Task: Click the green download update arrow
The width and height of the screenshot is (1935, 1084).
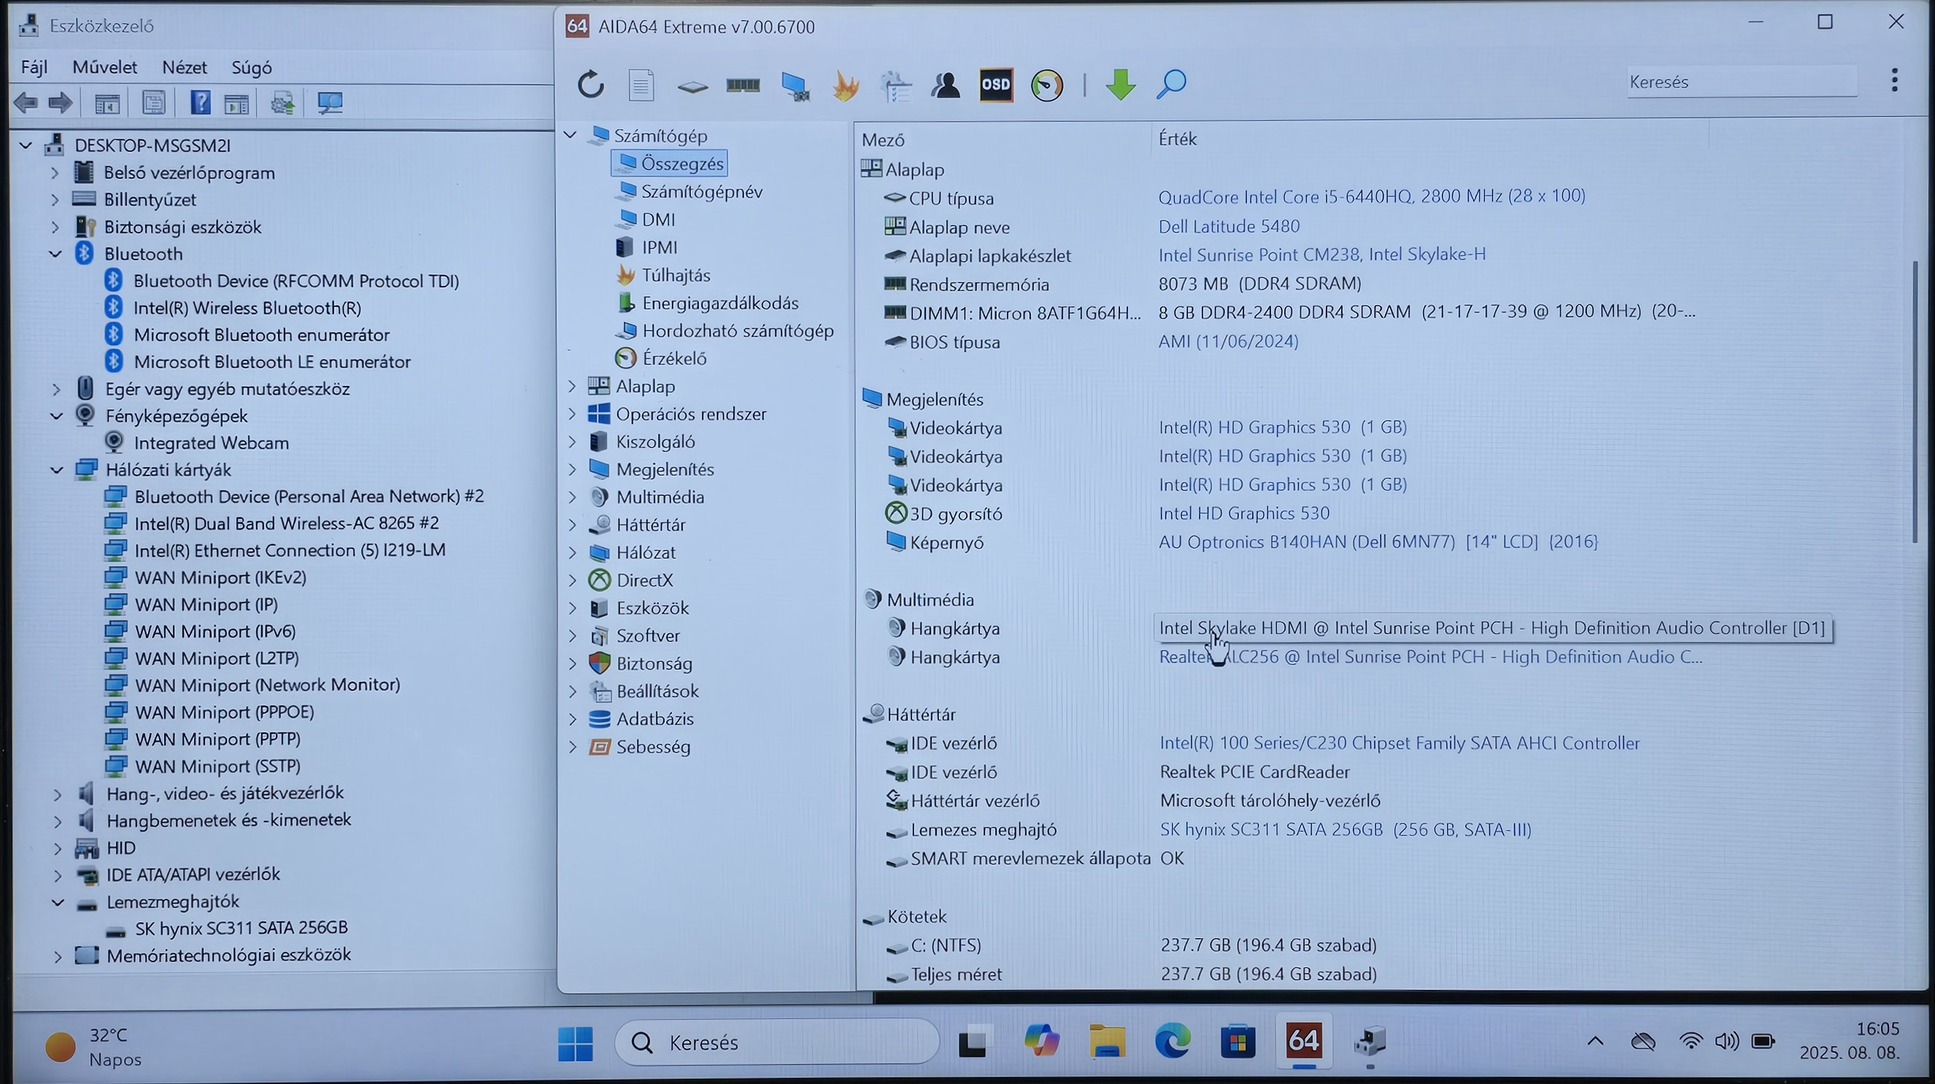Action: pyautogui.click(x=1120, y=85)
